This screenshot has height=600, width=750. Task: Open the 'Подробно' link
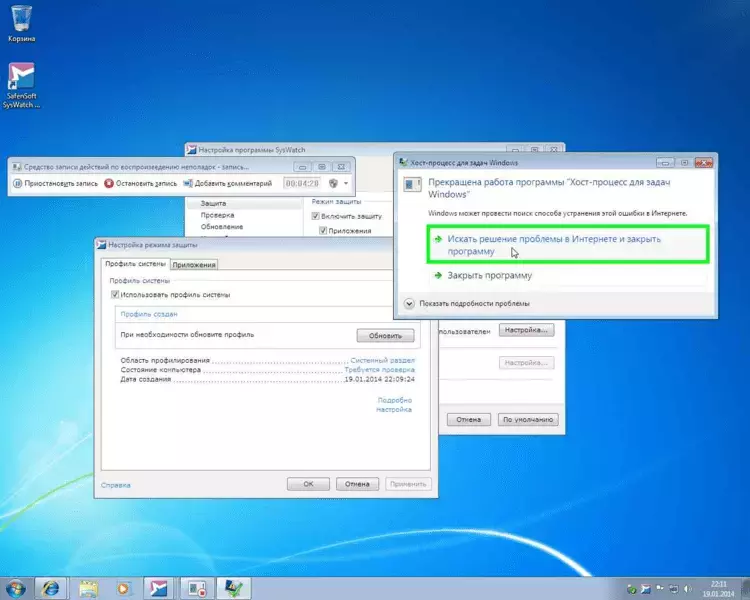point(395,400)
